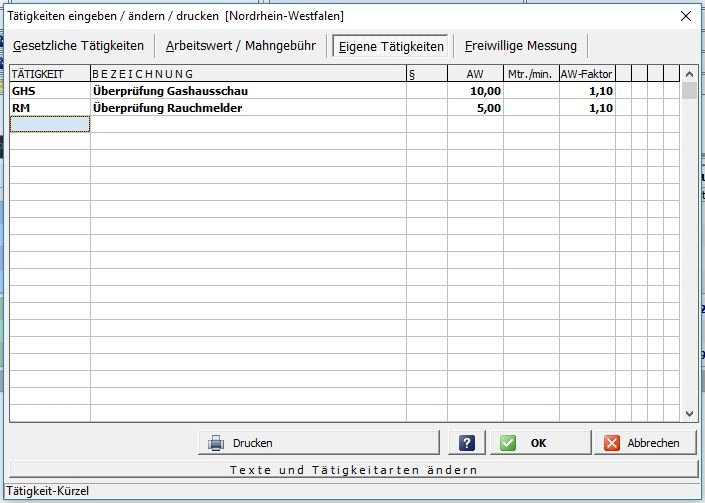Viewport: 705px width, 503px height.
Task: Click Überprüfung Gashausschau description cell
Action: click(x=248, y=91)
